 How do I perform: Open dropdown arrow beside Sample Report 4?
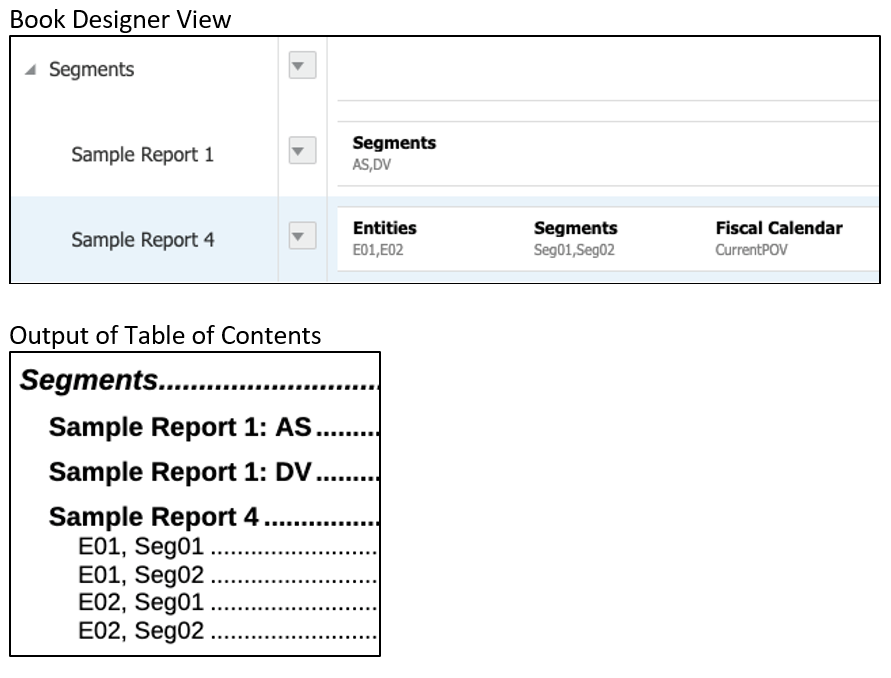pos(301,238)
